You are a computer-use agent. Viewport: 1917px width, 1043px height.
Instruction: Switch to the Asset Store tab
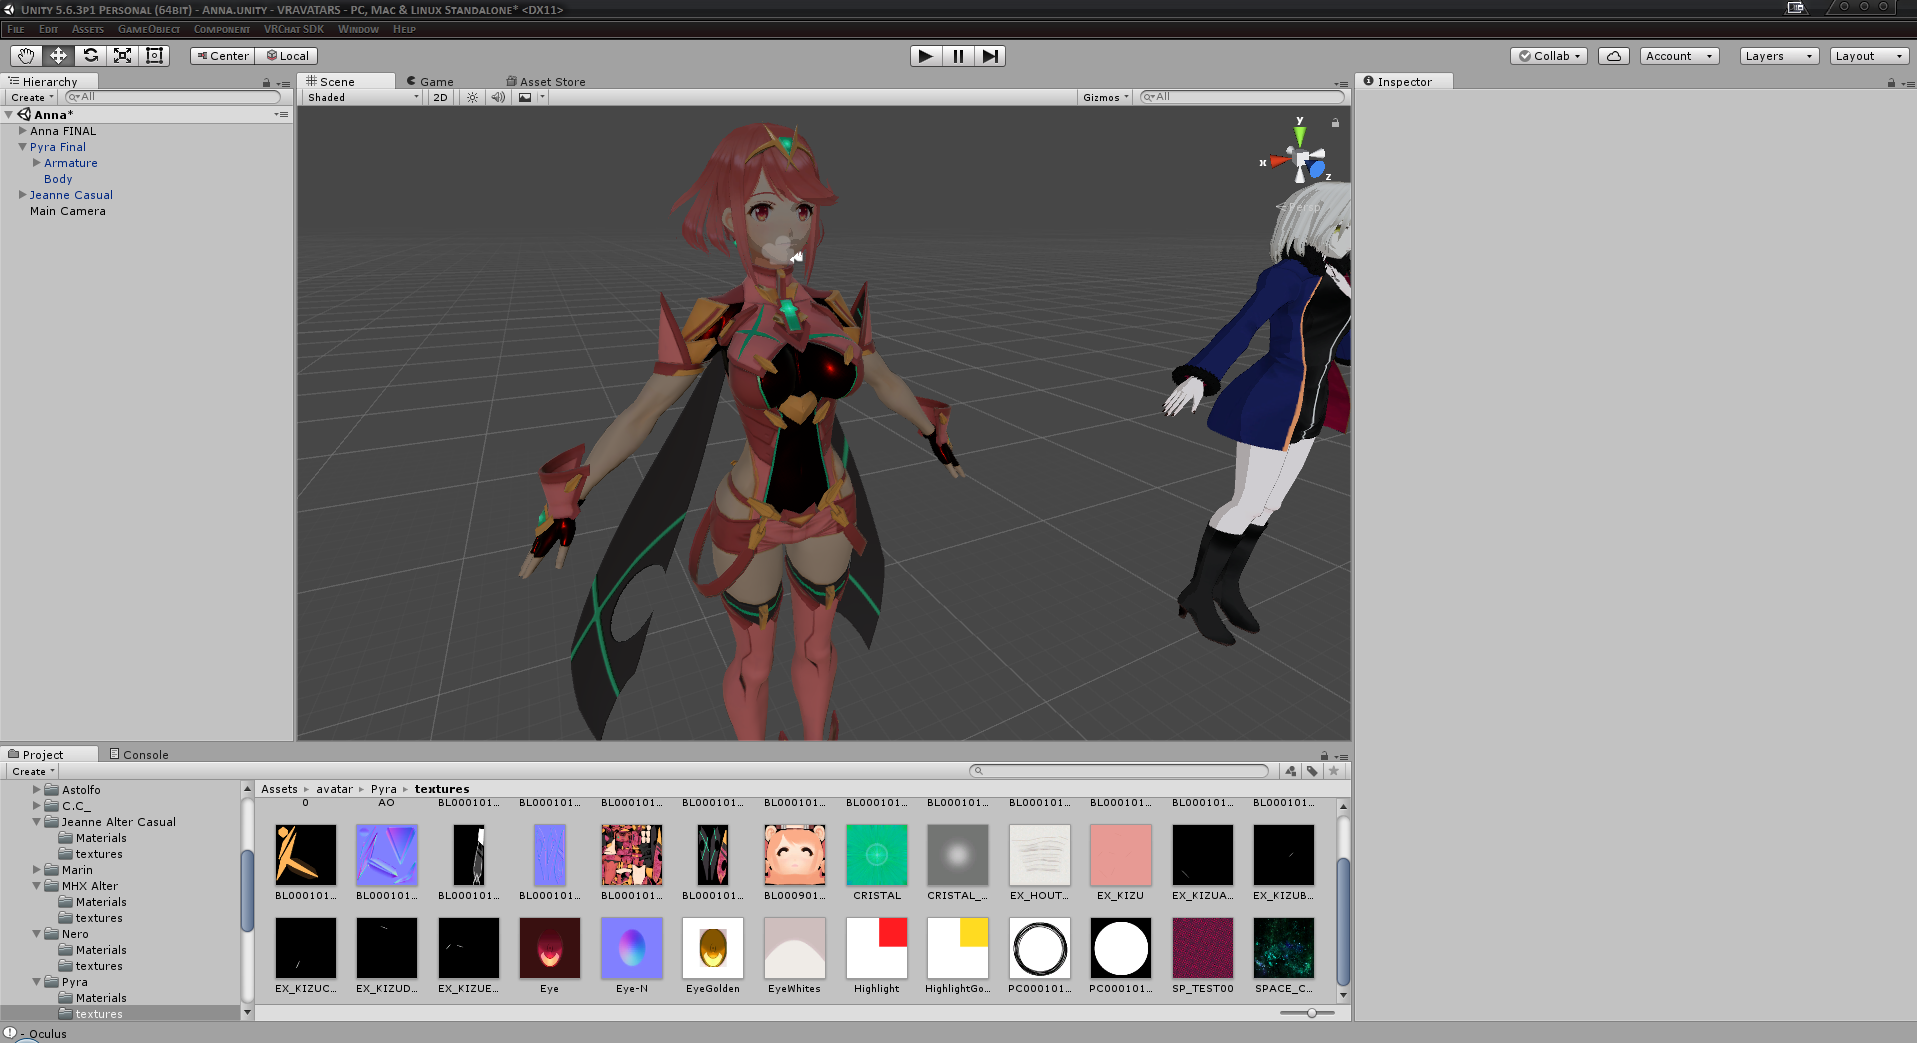click(546, 82)
